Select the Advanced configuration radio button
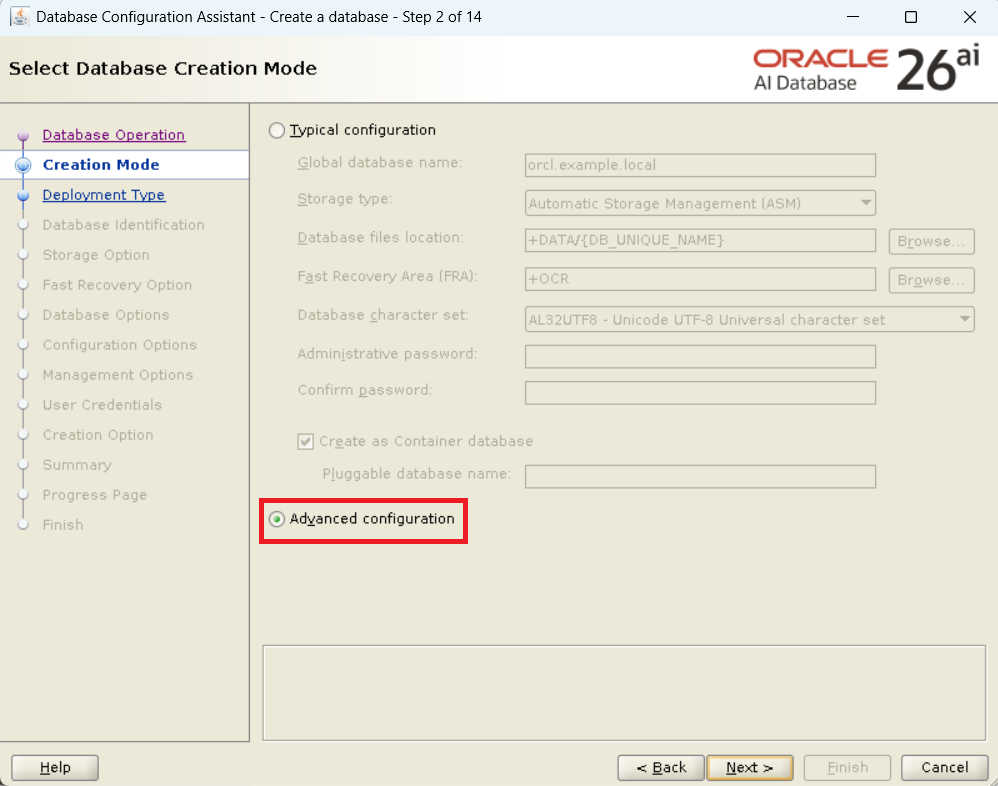The width and height of the screenshot is (998, 786). (x=277, y=520)
